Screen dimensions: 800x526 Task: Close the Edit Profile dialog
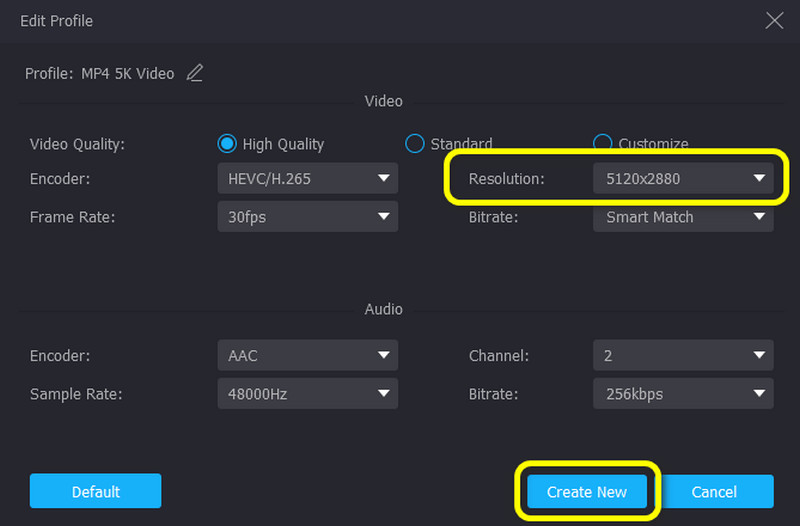click(774, 20)
